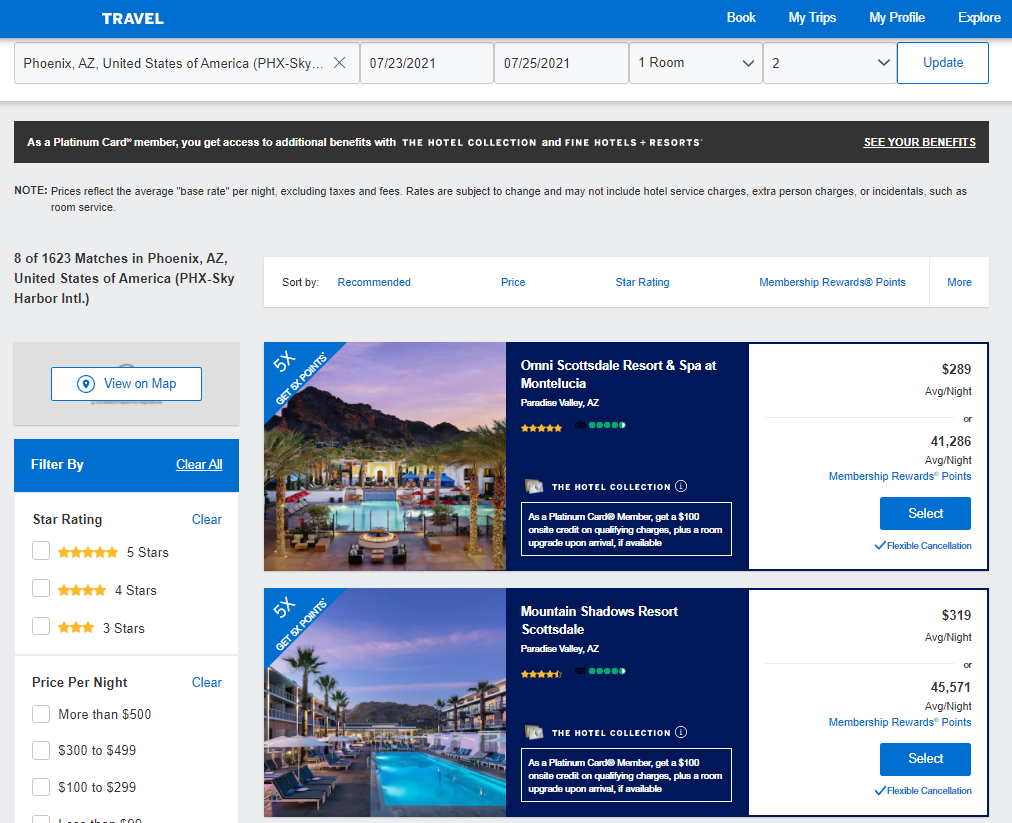
Task: Sort results by Star Rating
Action: (642, 282)
